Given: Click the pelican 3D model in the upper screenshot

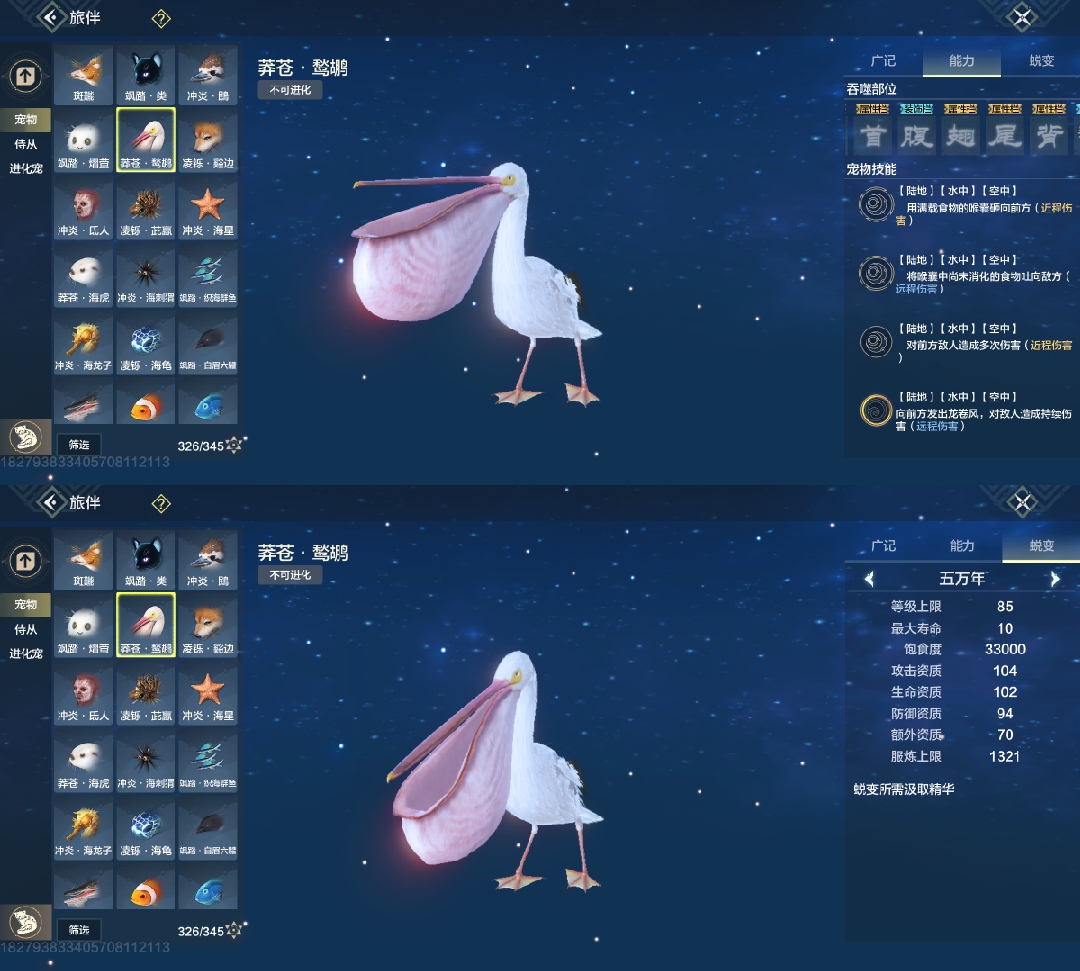Looking at the screenshot, I should pyautogui.click(x=475, y=282).
